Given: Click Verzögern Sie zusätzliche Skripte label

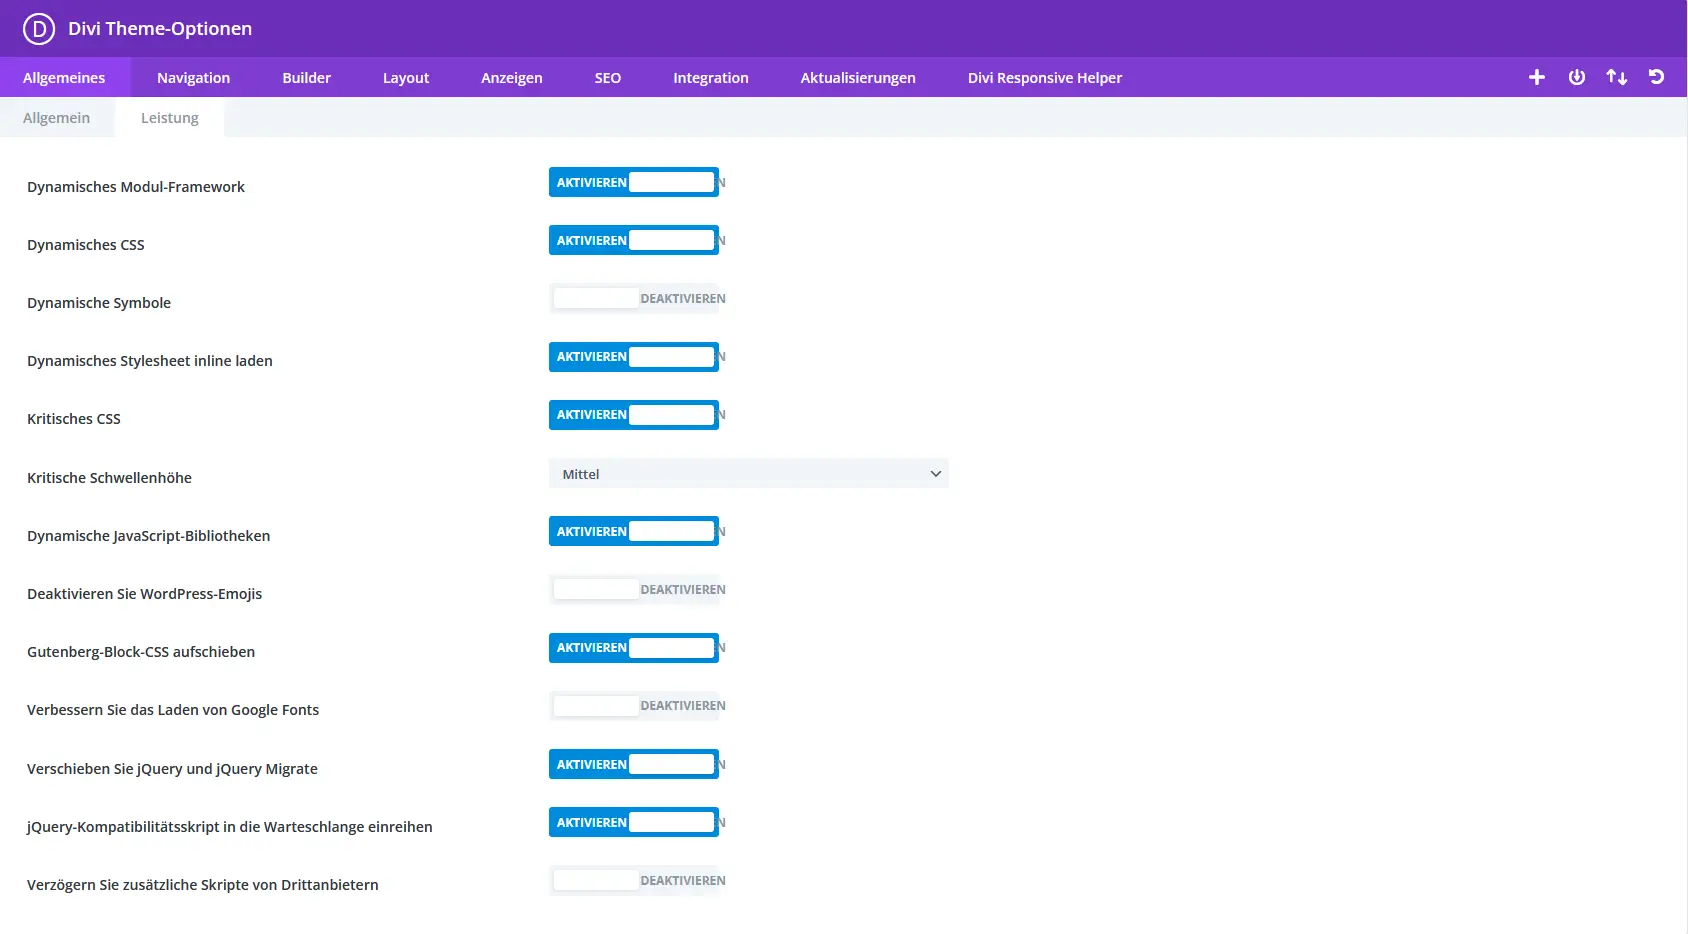Looking at the screenshot, I should pyautogui.click(x=203, y=885).
